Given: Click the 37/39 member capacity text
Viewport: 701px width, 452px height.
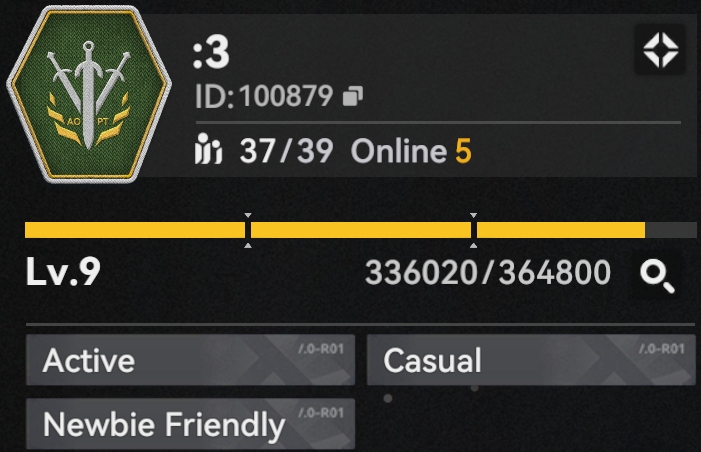Looking at the screenshot, I should coord(286,151).
